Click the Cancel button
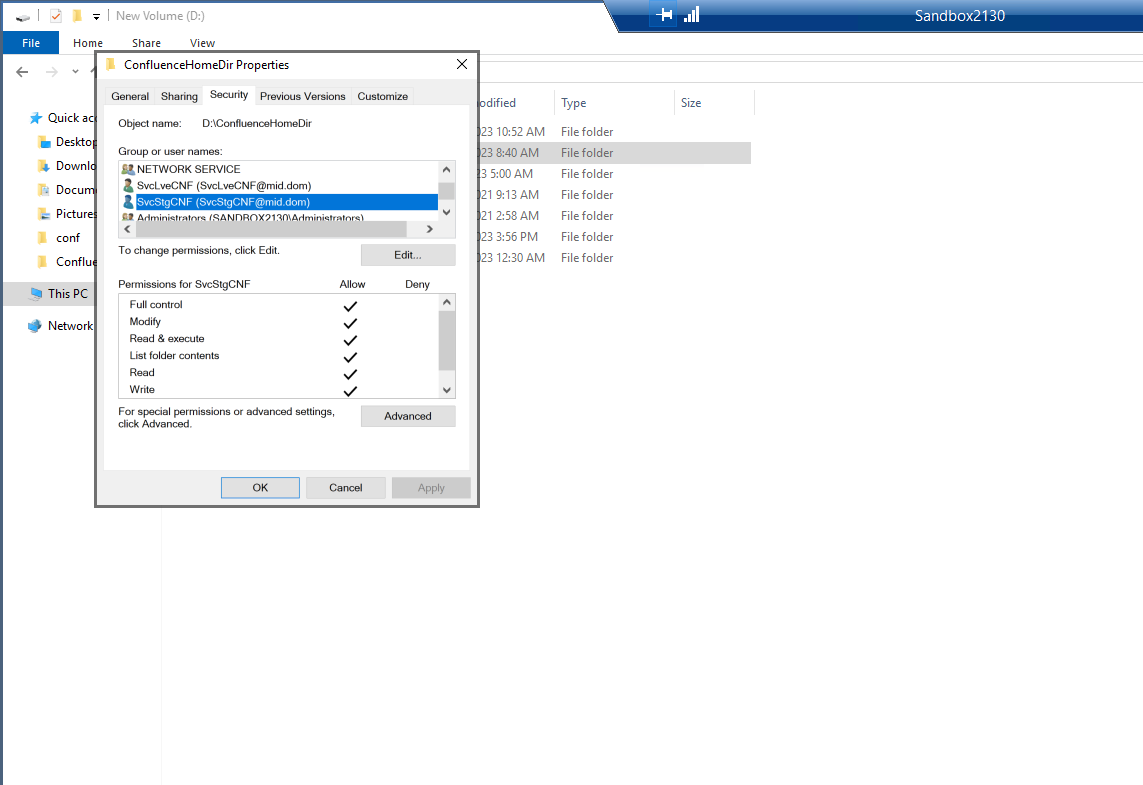 (346, 488)
